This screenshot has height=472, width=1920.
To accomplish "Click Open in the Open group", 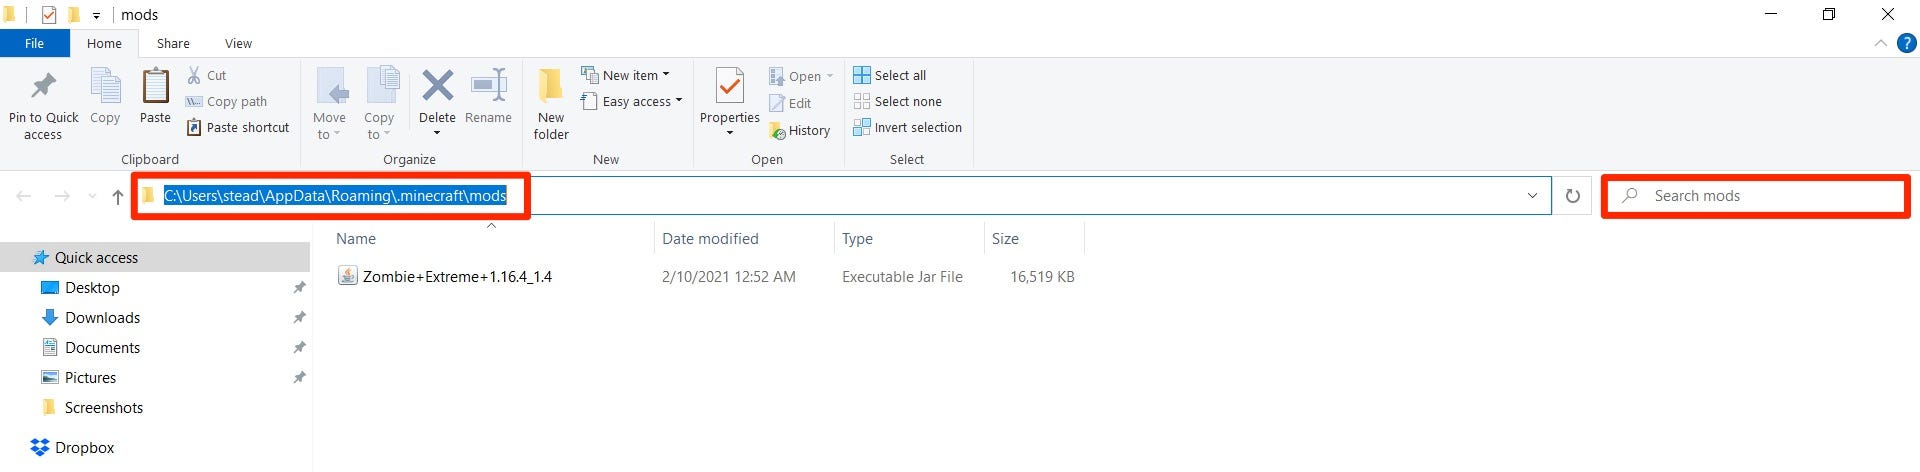I will [801, 76].
